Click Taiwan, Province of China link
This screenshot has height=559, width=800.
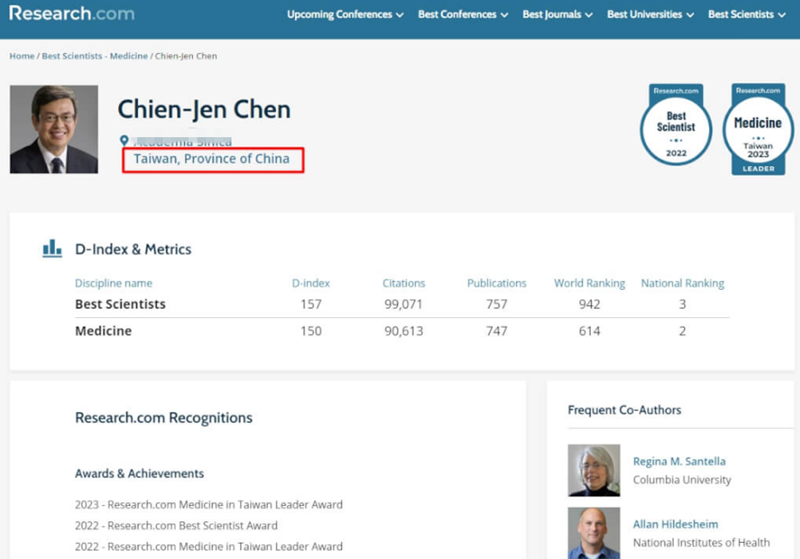point(212,159)
